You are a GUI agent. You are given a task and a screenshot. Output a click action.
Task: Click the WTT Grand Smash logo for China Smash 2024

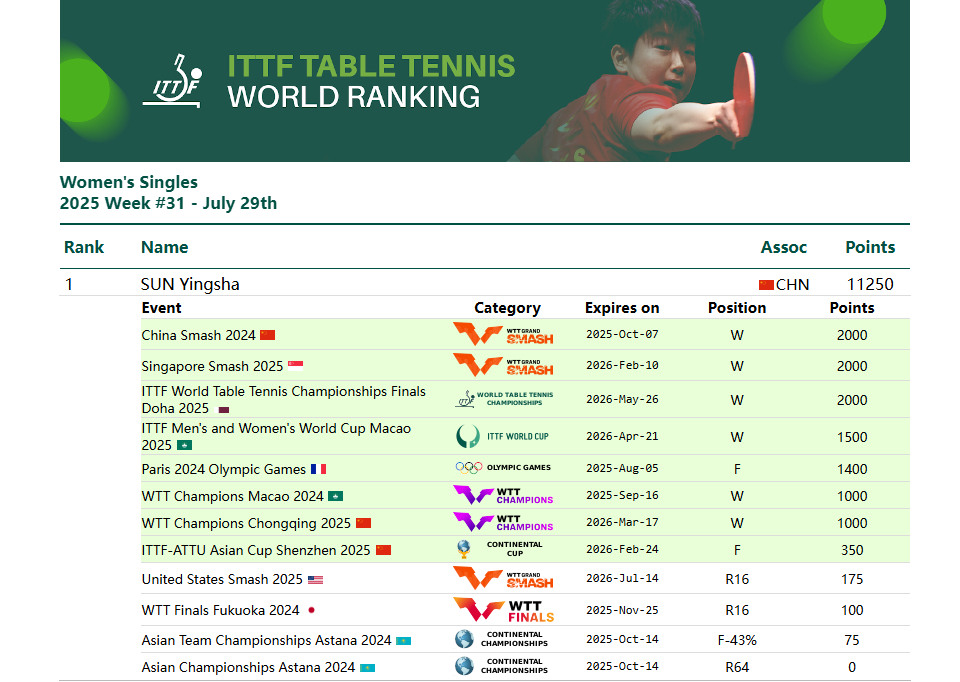(x=503, y=334)
